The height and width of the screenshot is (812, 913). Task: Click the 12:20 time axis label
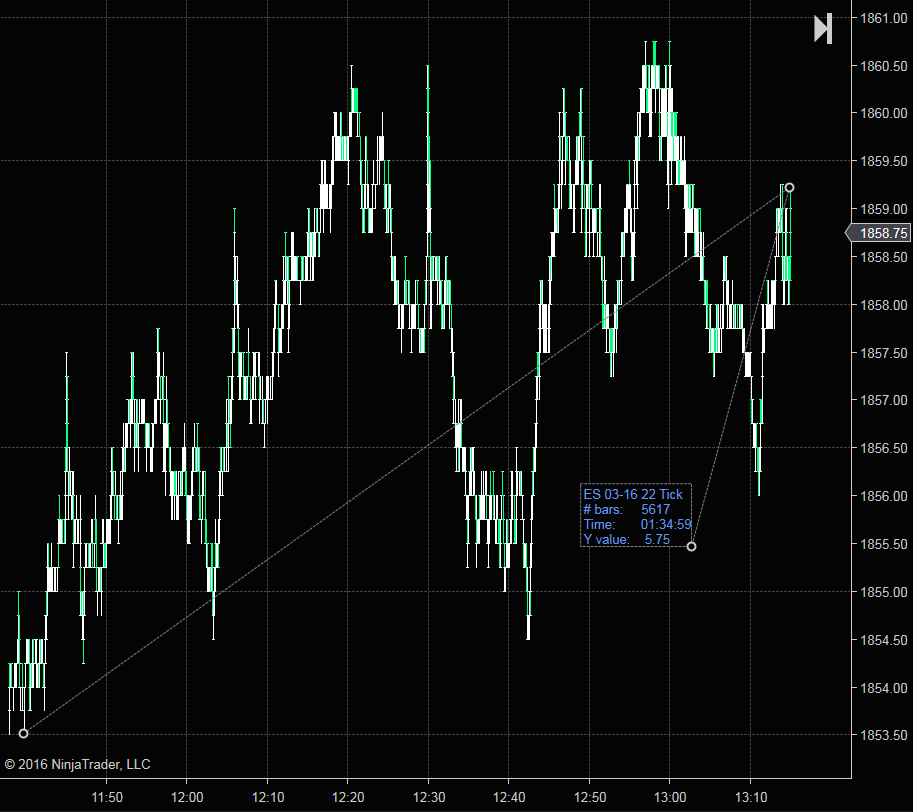348,797
